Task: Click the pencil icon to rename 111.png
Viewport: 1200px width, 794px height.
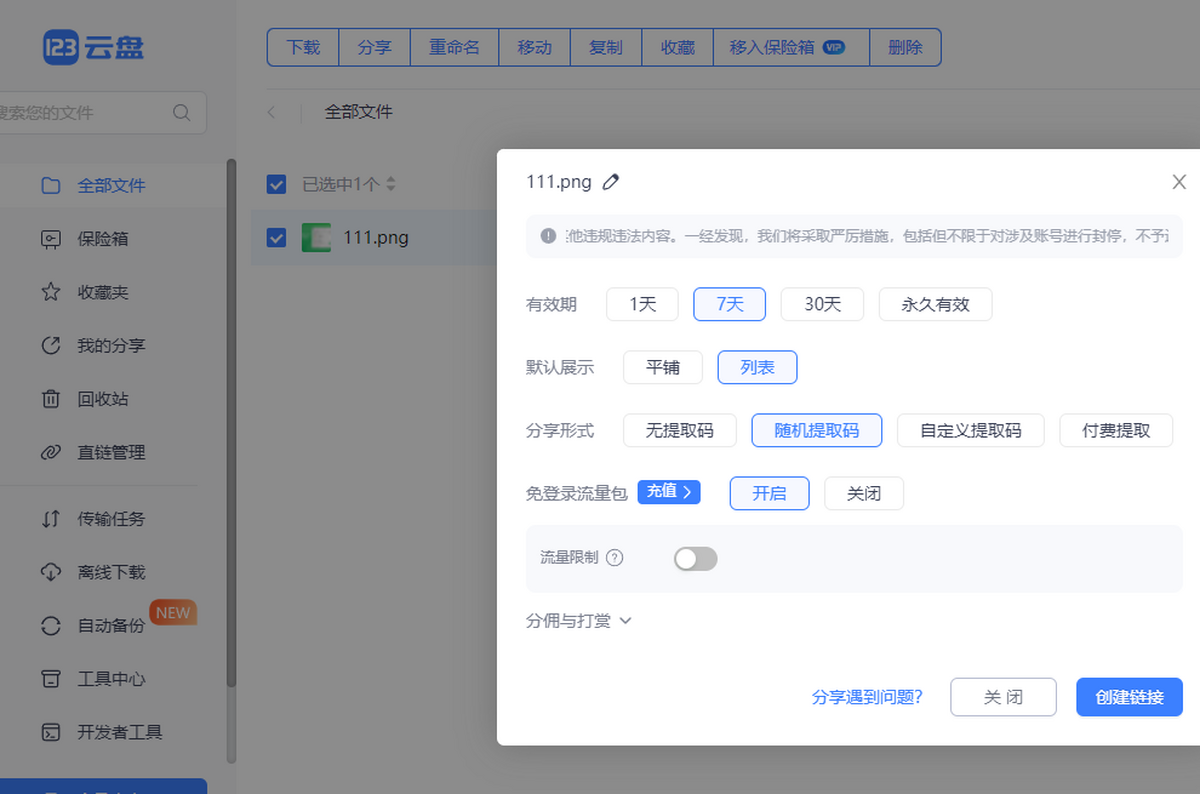Action: coord(611,181)
